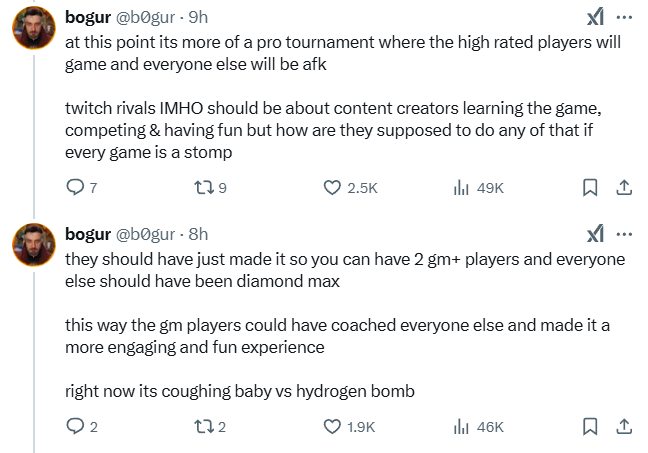The height and width of the screenshot is (453, 648).
Task: Share the second tweet
Action: coord(622,427)
